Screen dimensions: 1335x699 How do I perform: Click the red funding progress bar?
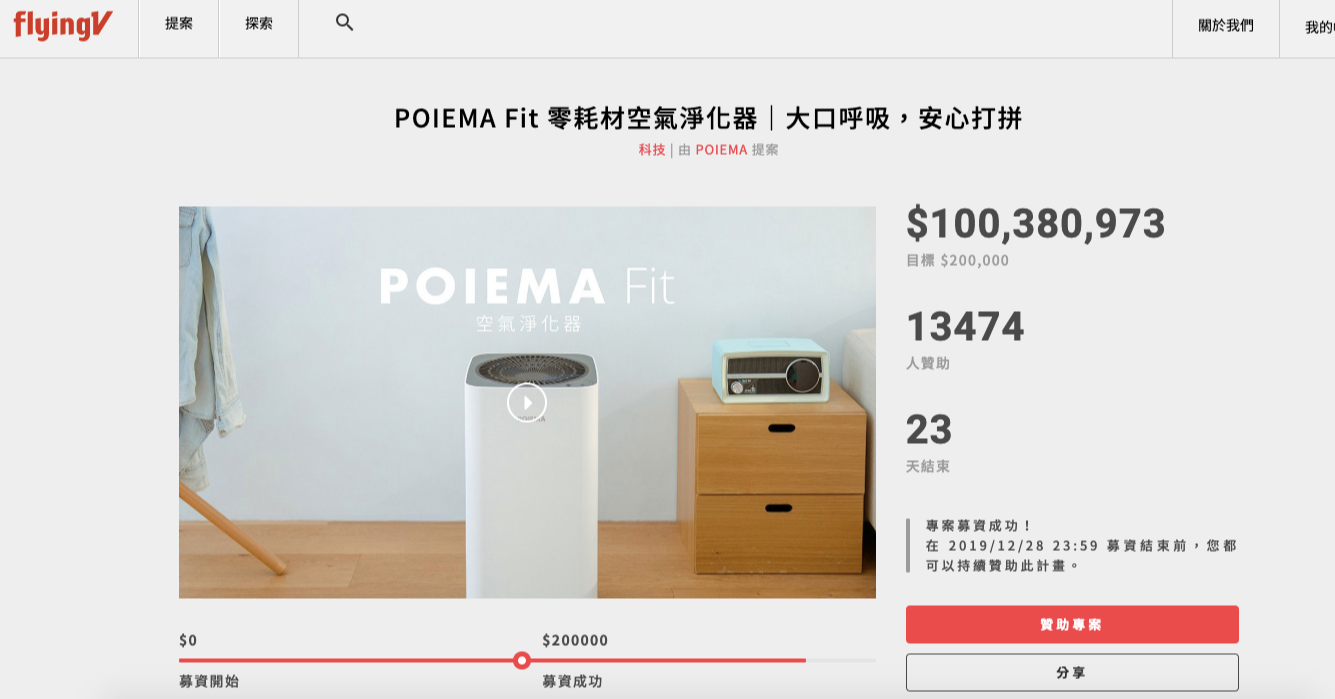[x=492, y=660]
